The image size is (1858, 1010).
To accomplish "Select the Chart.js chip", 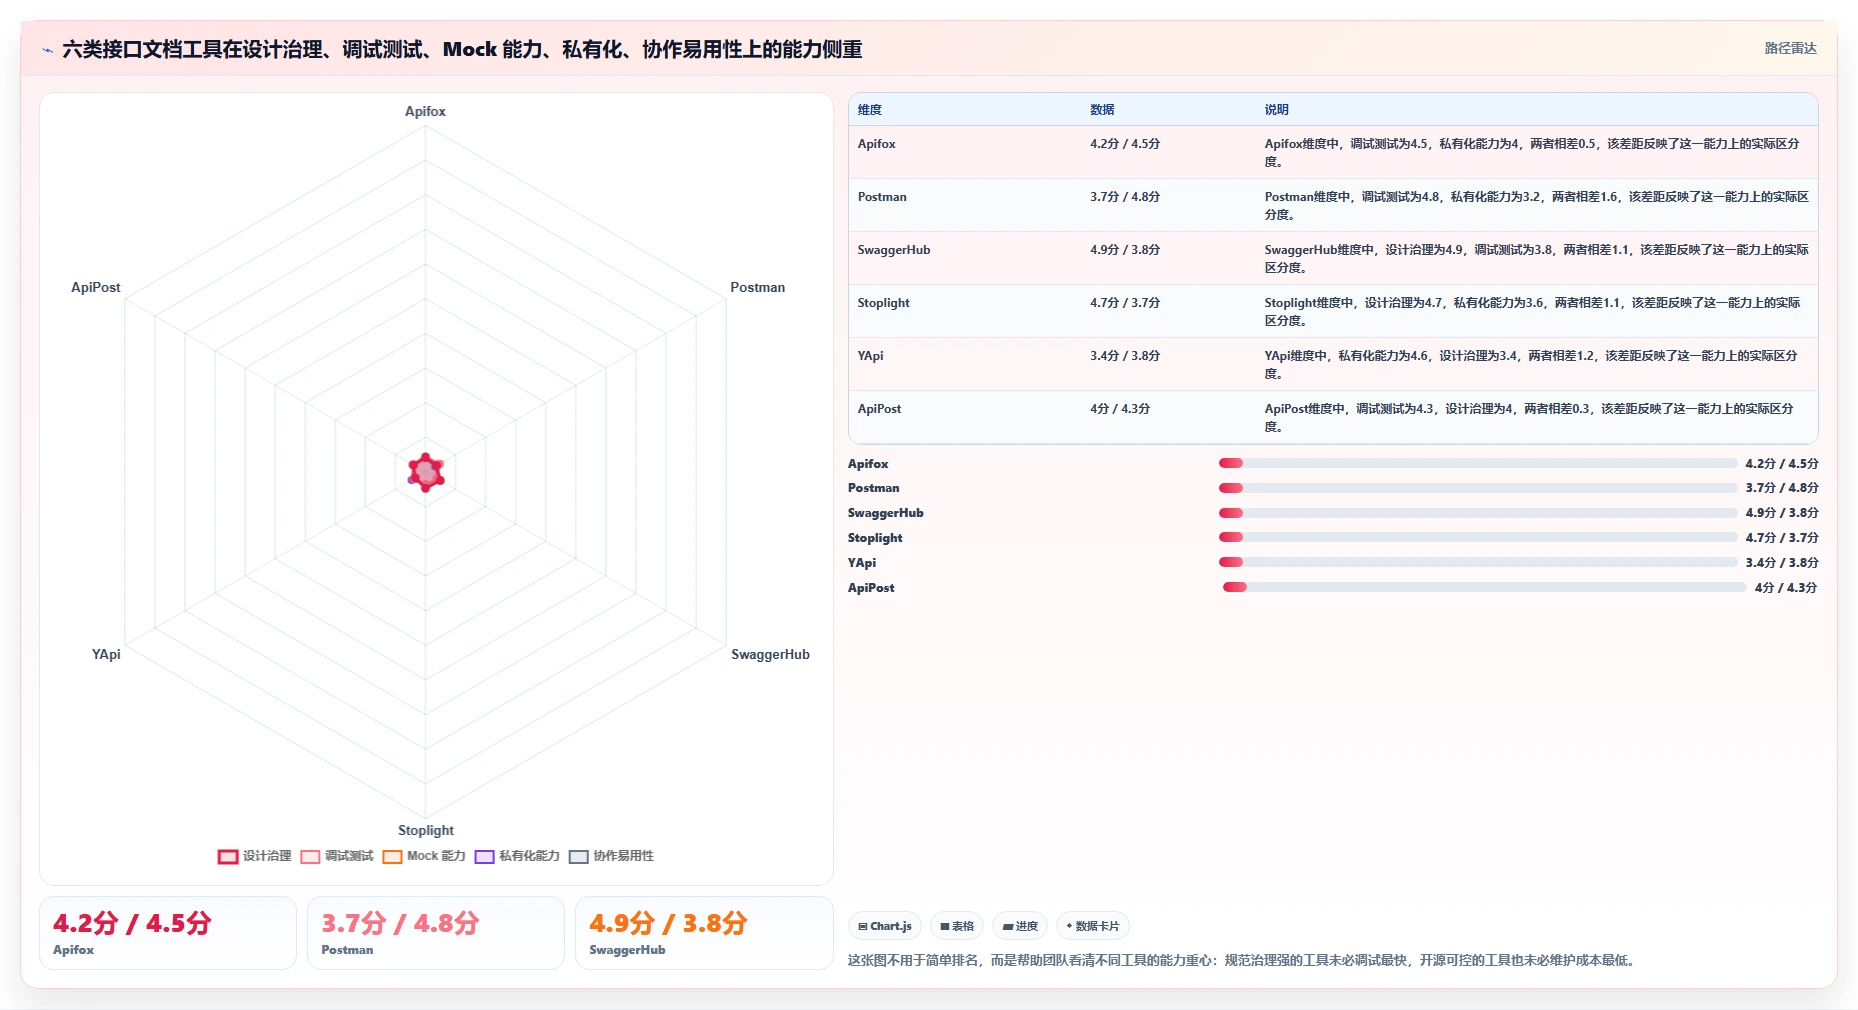I will [x=885, y=926].
